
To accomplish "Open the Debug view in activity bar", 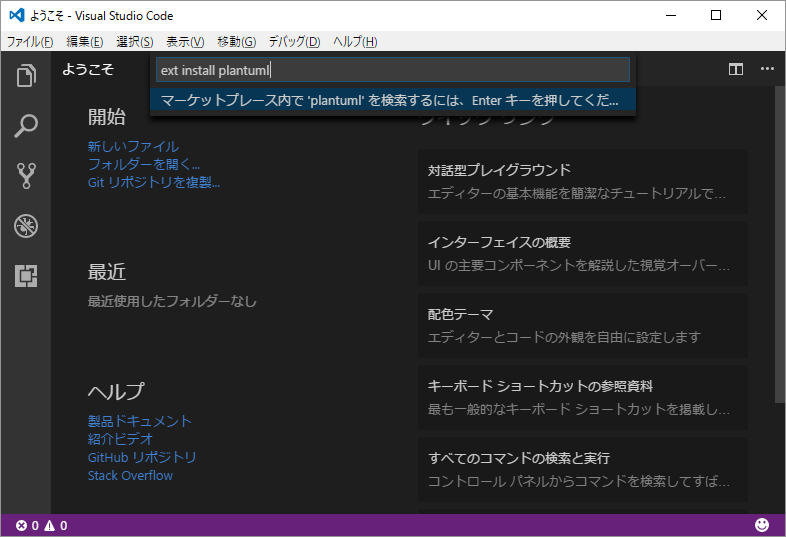I will [26, 226].
